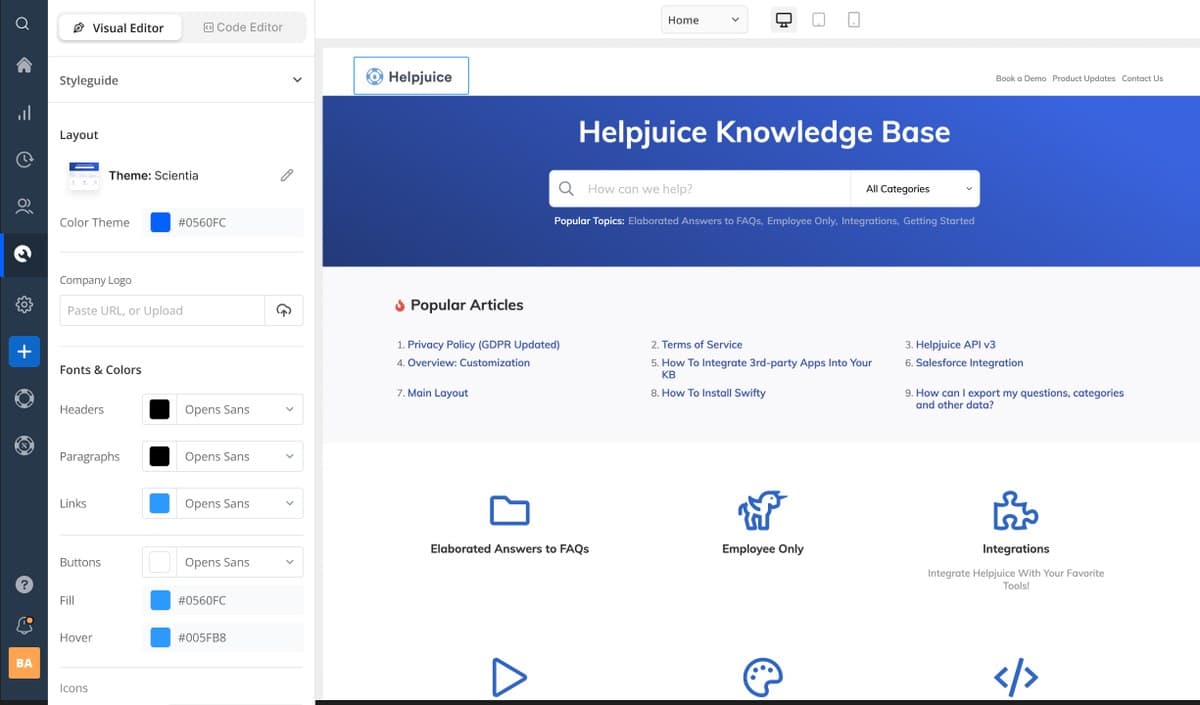Open Paragraphs font dropdown

[x=240, y=456]
